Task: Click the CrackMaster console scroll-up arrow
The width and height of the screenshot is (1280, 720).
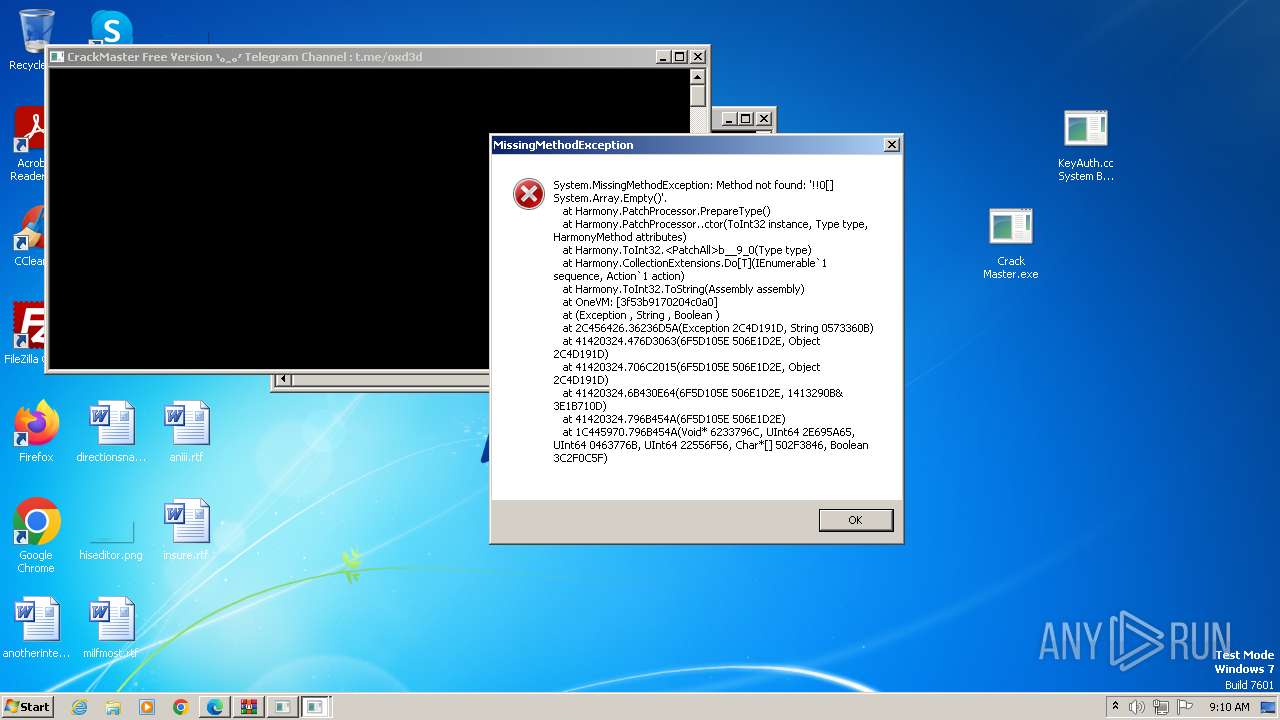Action: click(698, 77)
